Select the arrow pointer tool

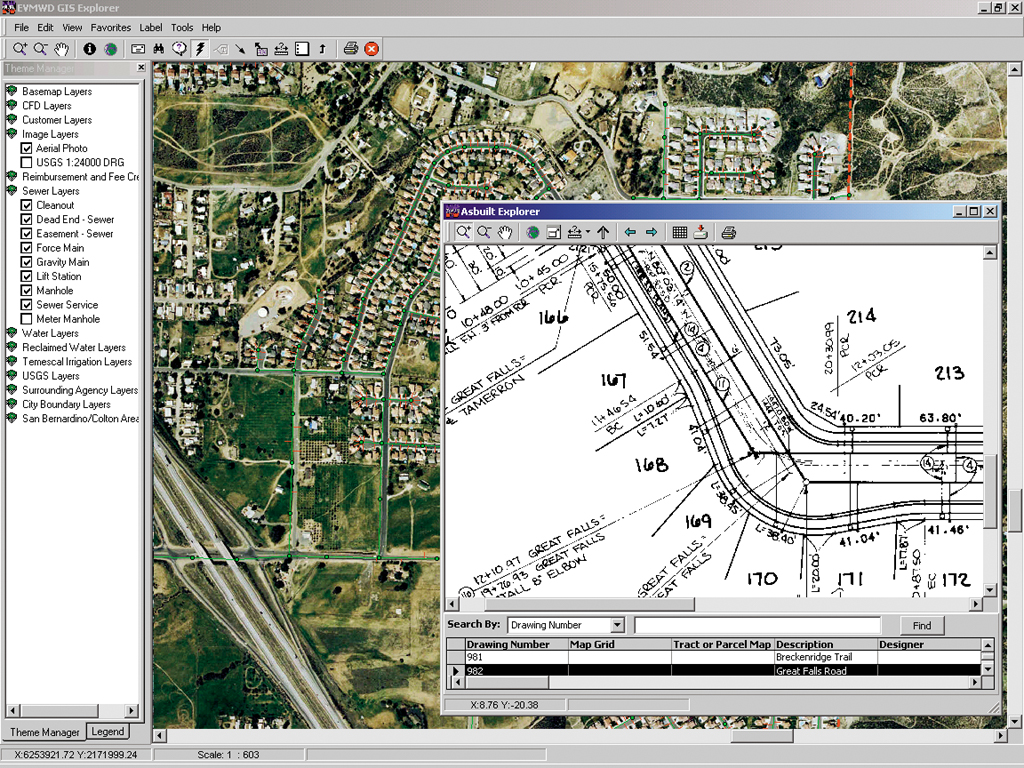240,48
